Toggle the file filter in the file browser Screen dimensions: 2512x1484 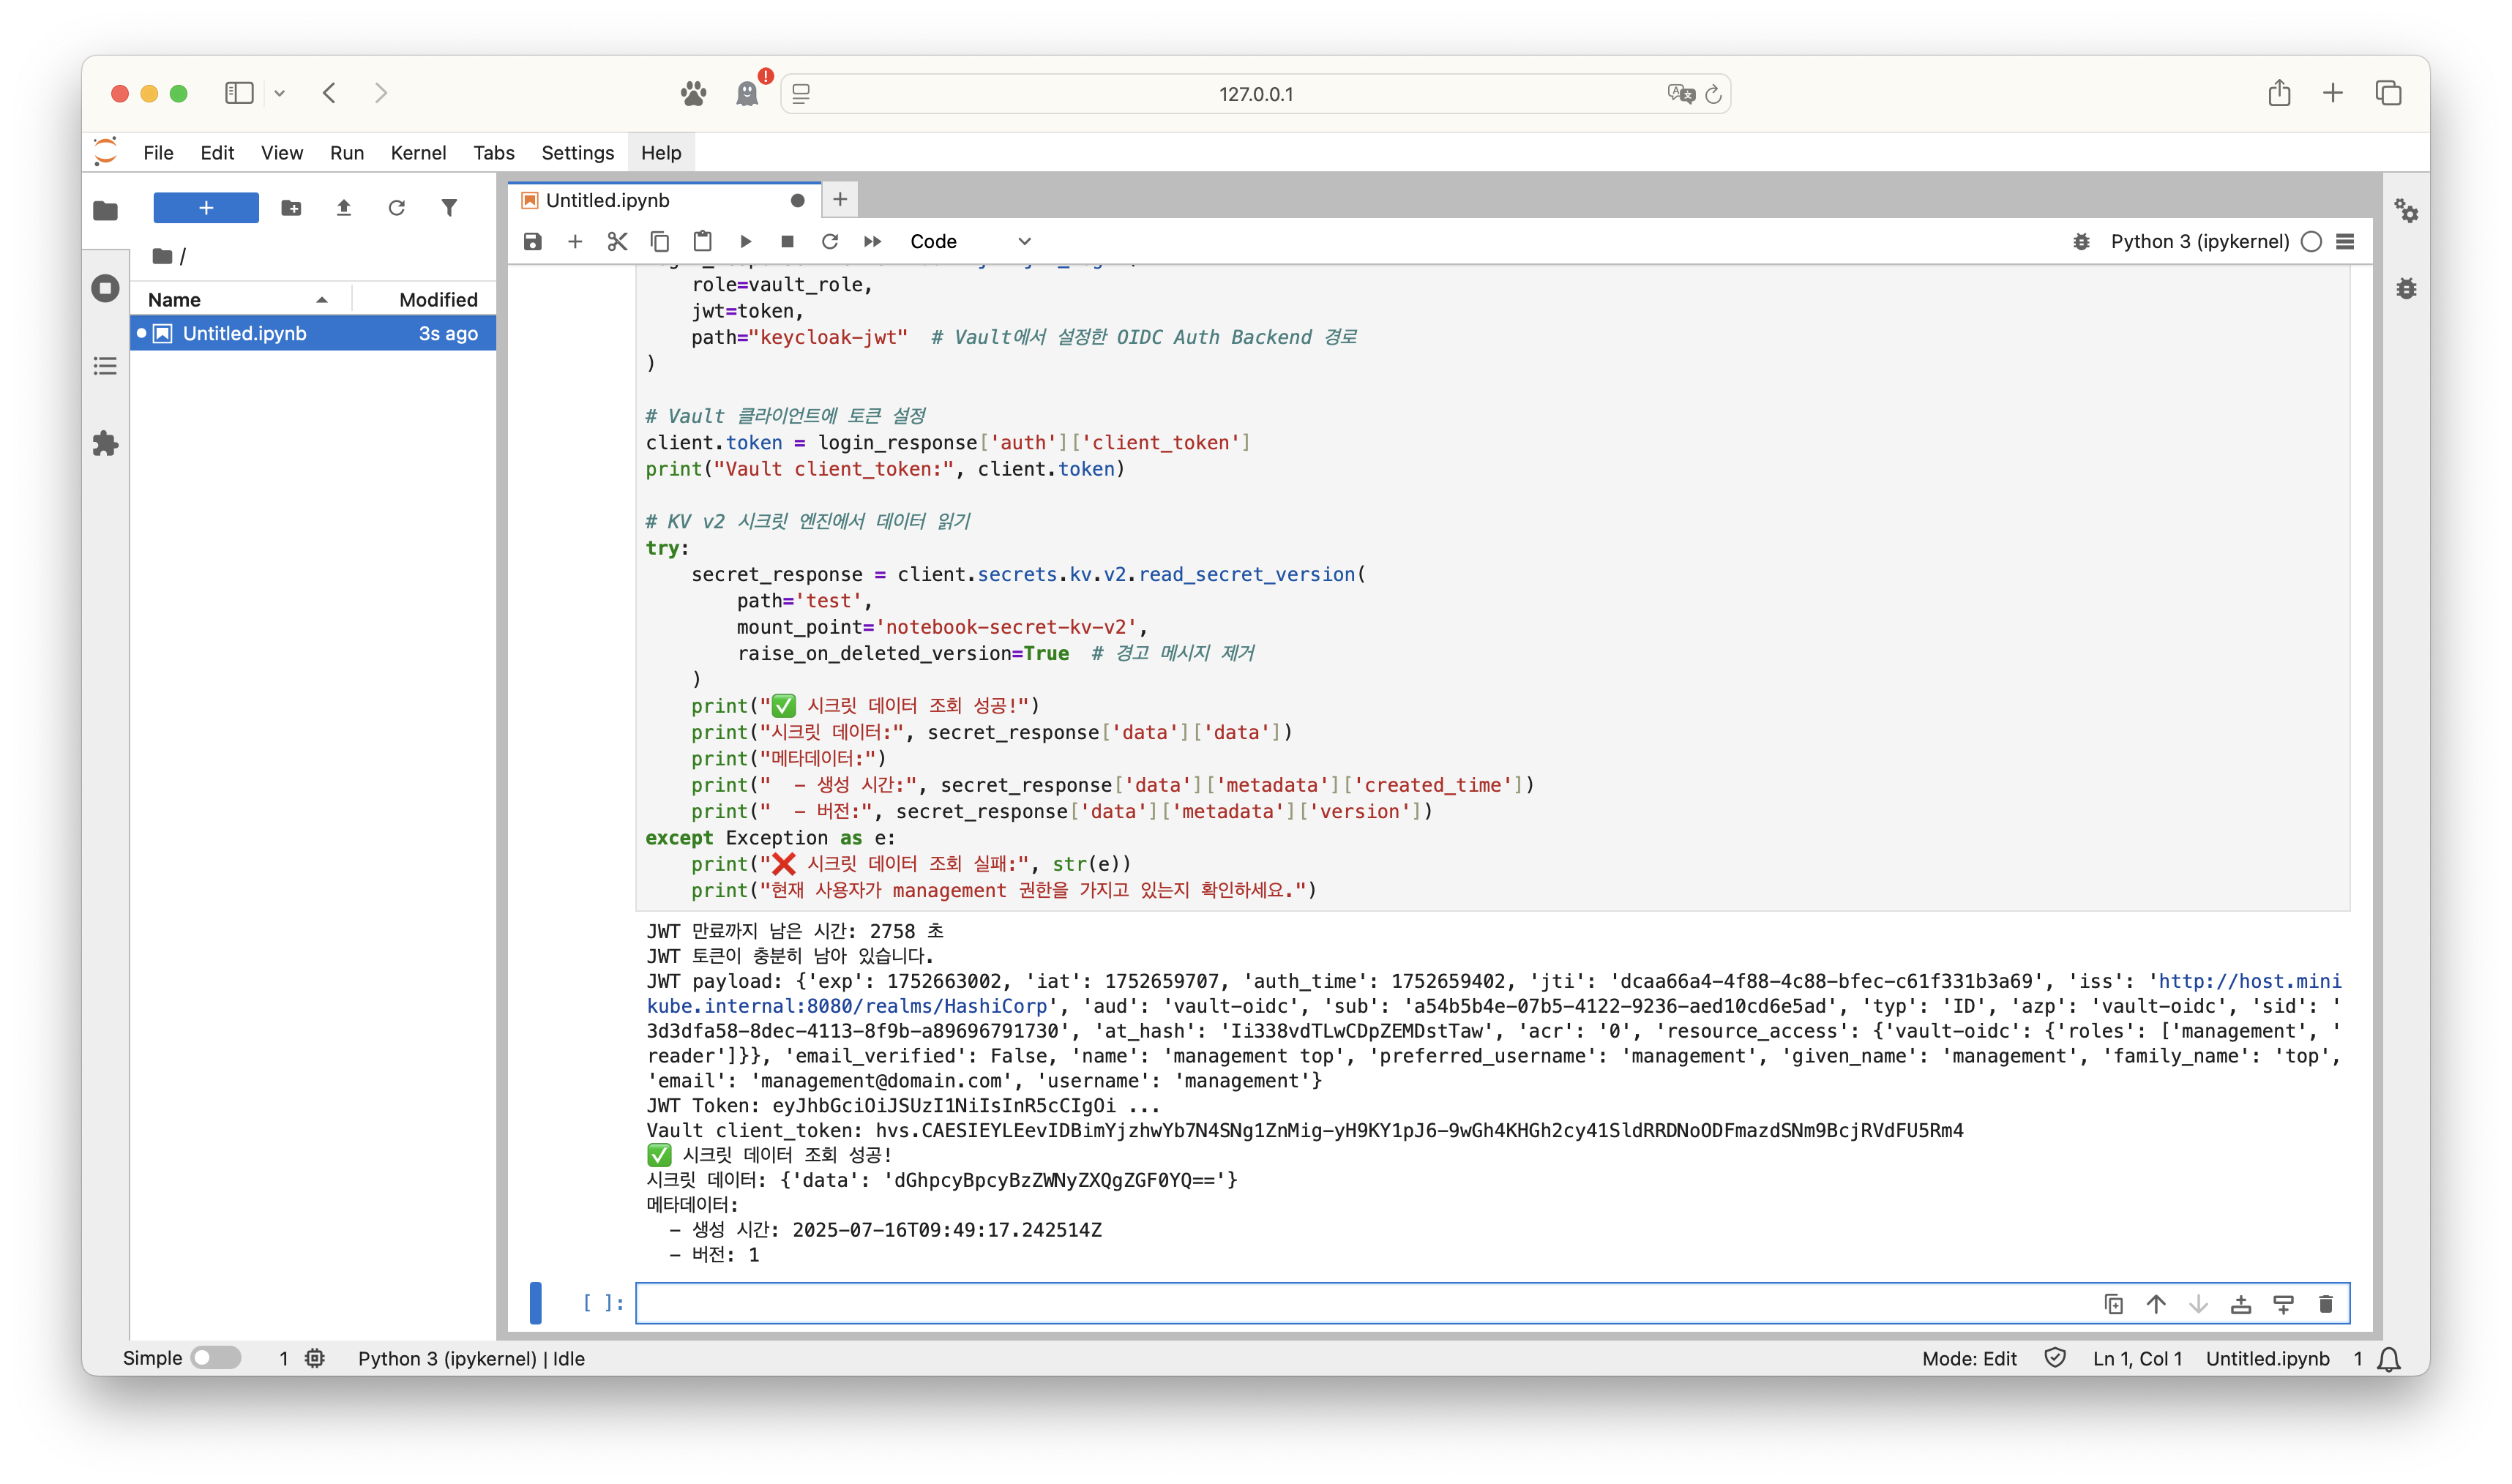coord(449,208)
